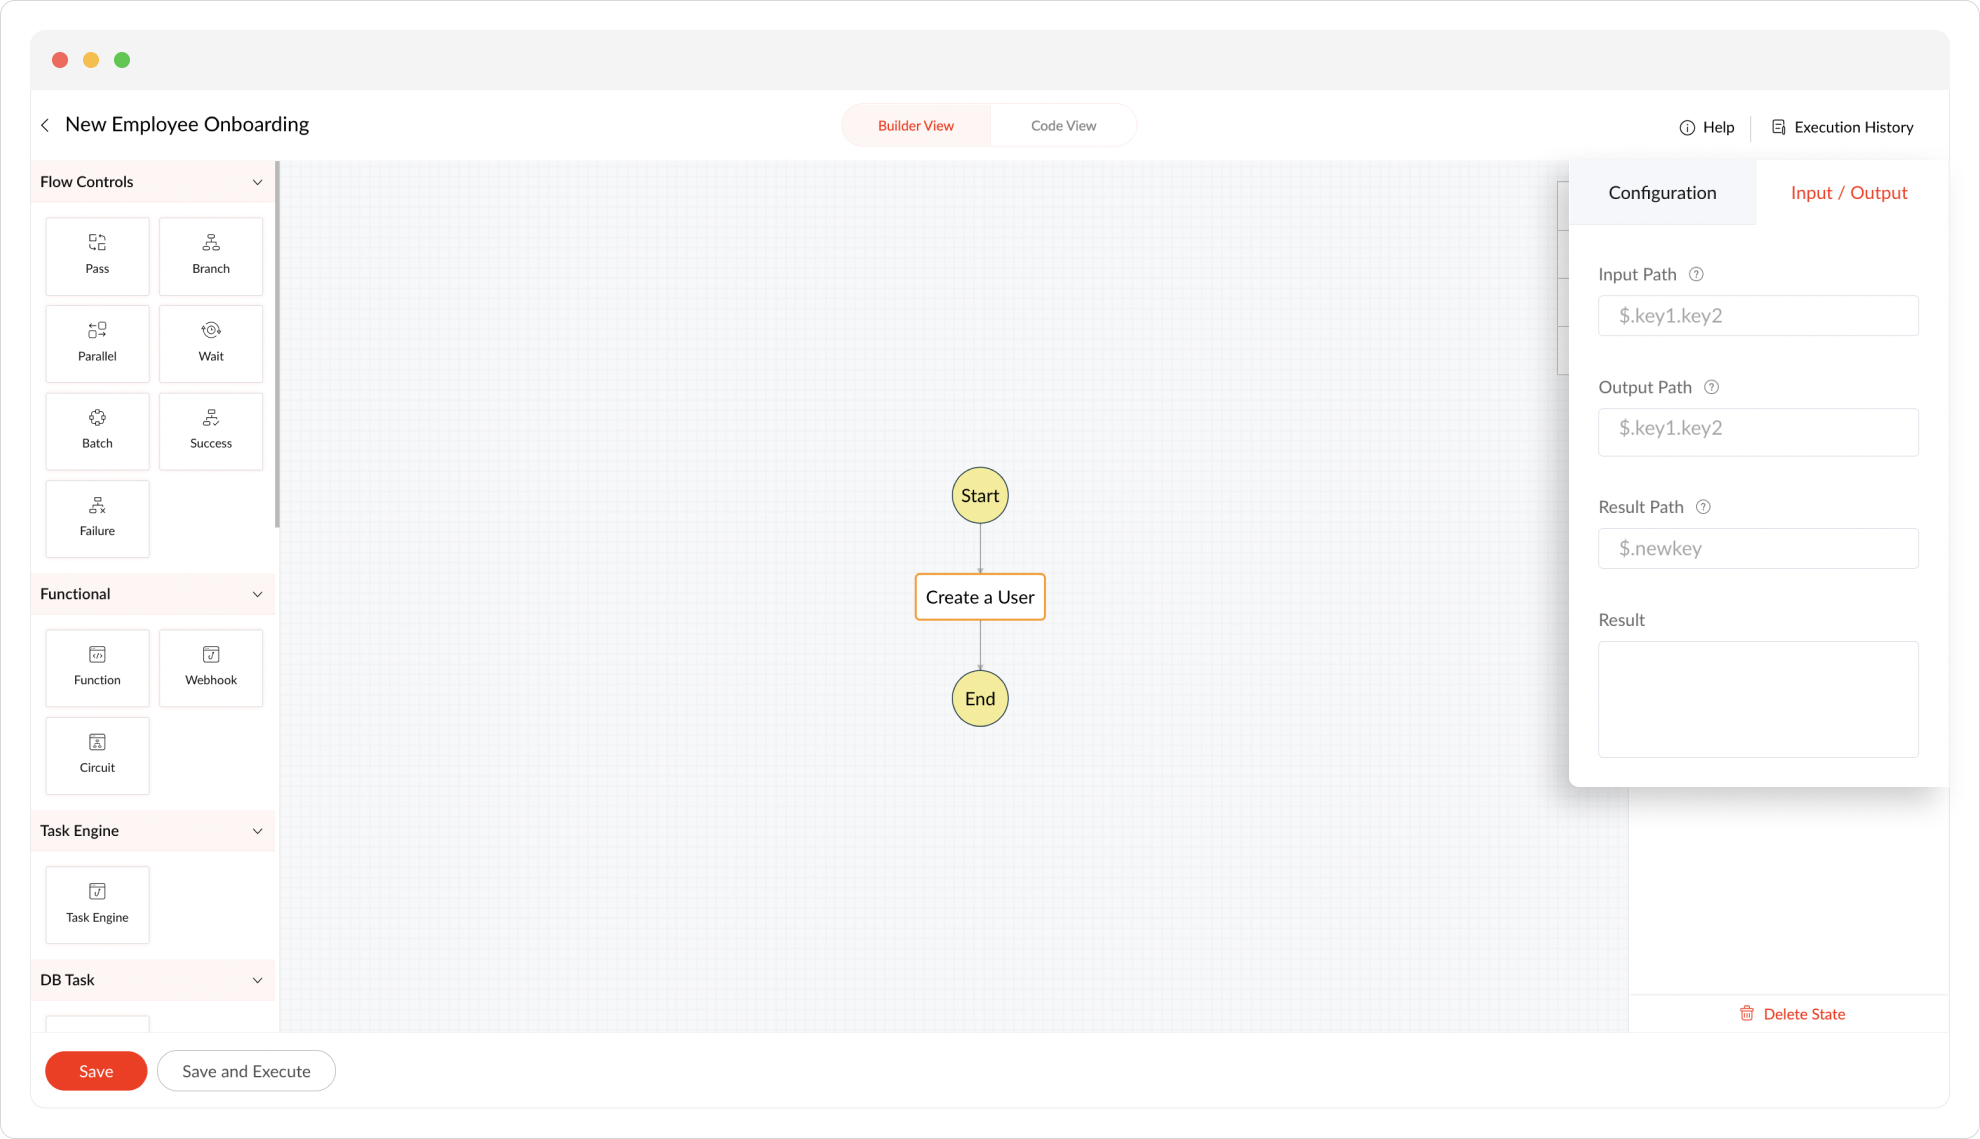
Task: Select the Circuit functional icon
Action: pos(97,754)
